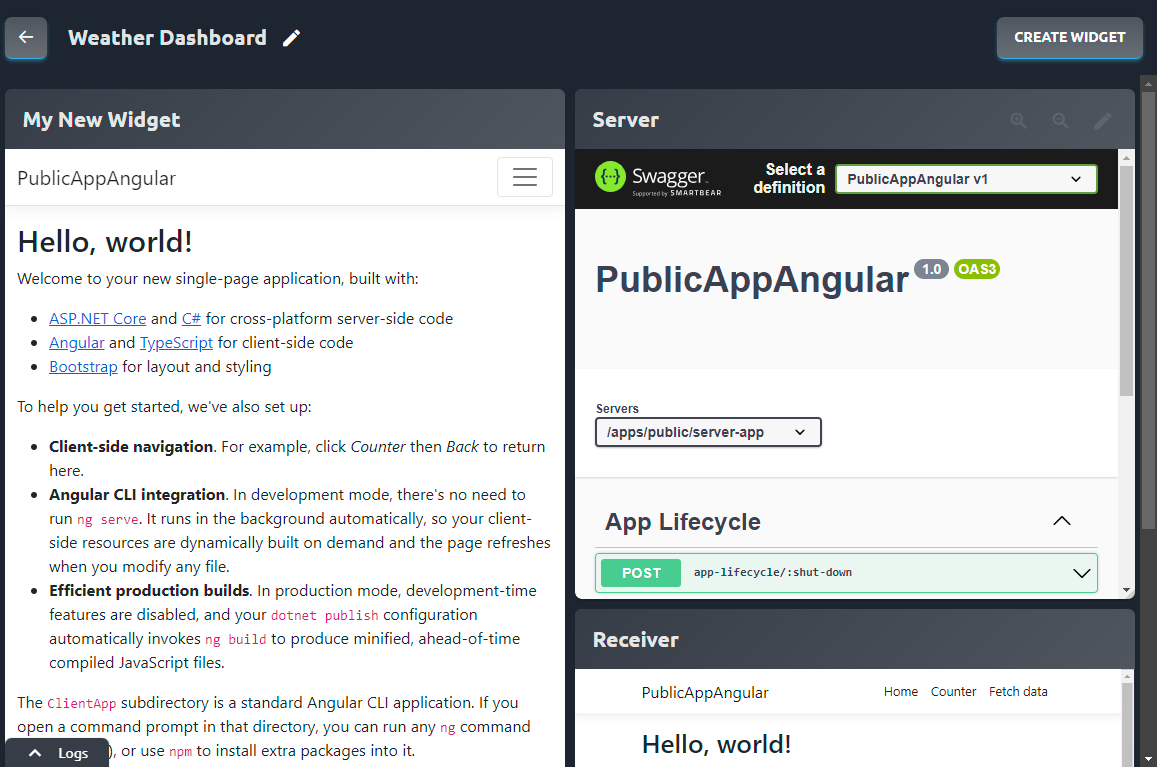Go to Home in the Receiver navbar
Viewport: 1157px width, 767px height.
[x=900, y=692]
